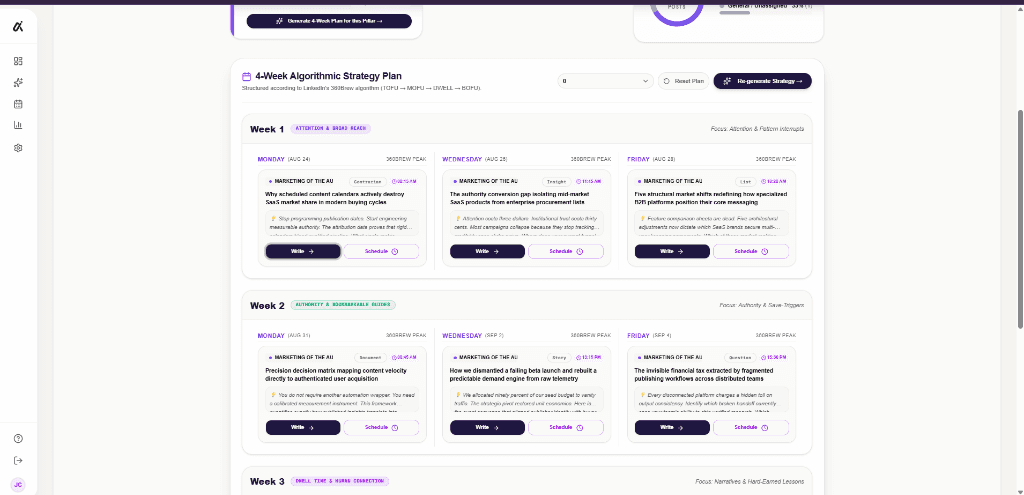Open the sparkle AI generator sidebar icon
The image size is (1024, 495).
click(x=18, y=83)
